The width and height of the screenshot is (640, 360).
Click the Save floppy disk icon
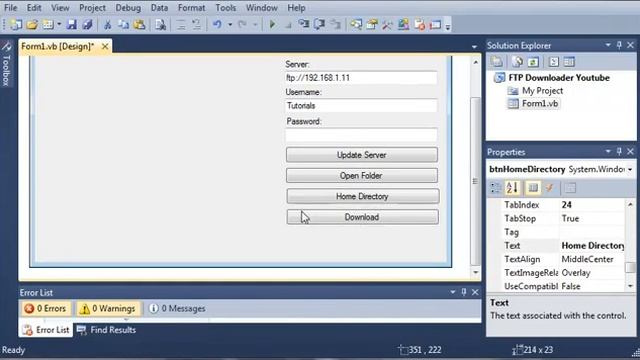[72, 24]
